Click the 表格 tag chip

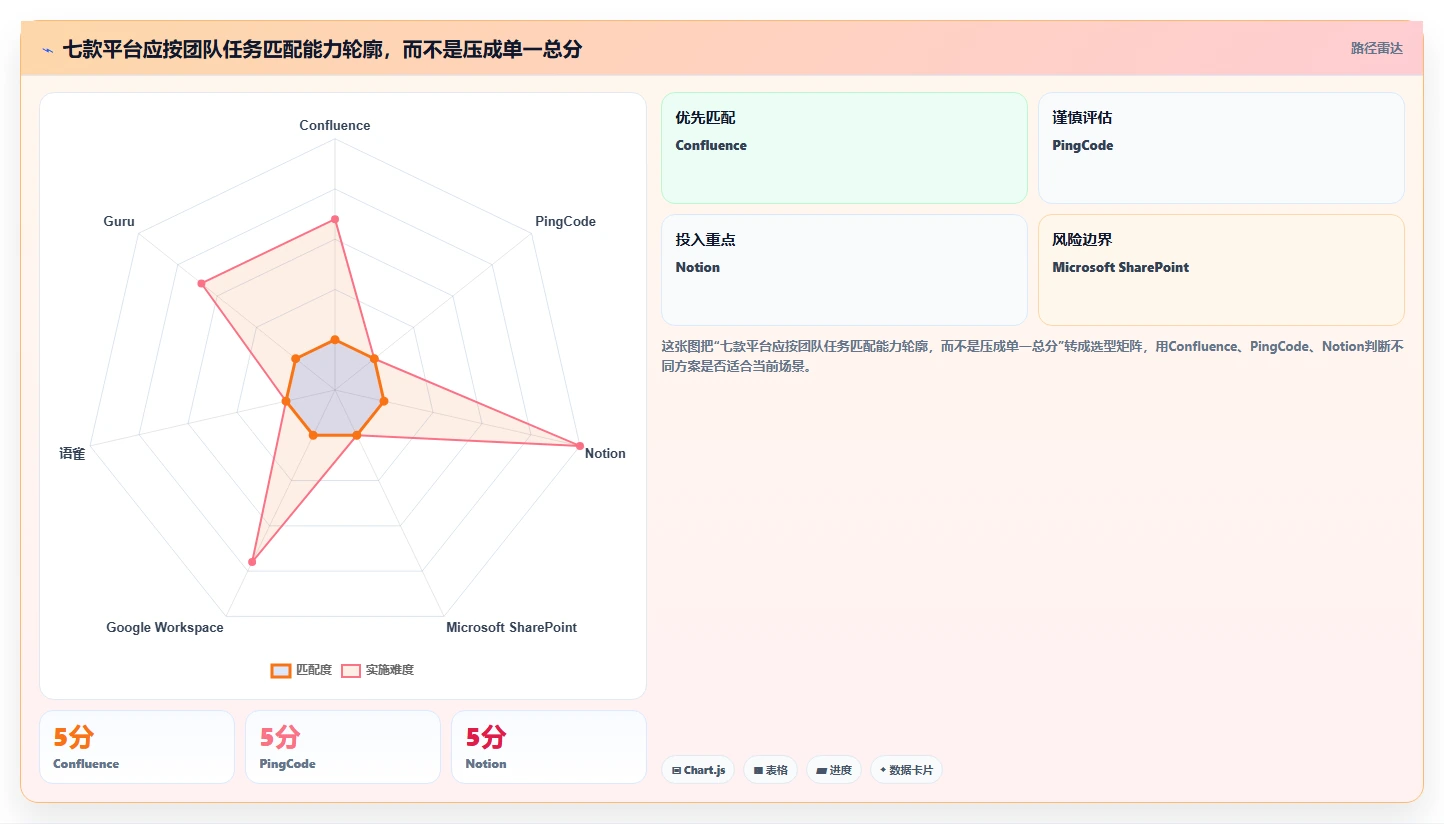pos(770,770)
